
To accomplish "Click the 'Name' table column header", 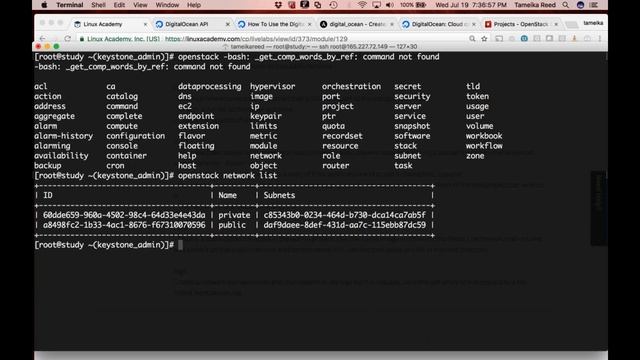I will click(x=227, y=196).
